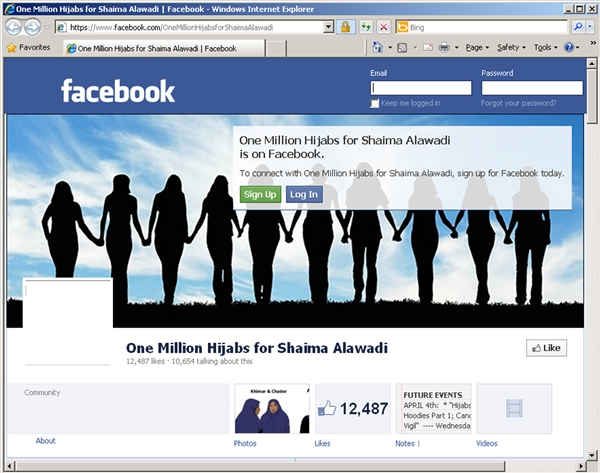Click the Password input field

532,88
